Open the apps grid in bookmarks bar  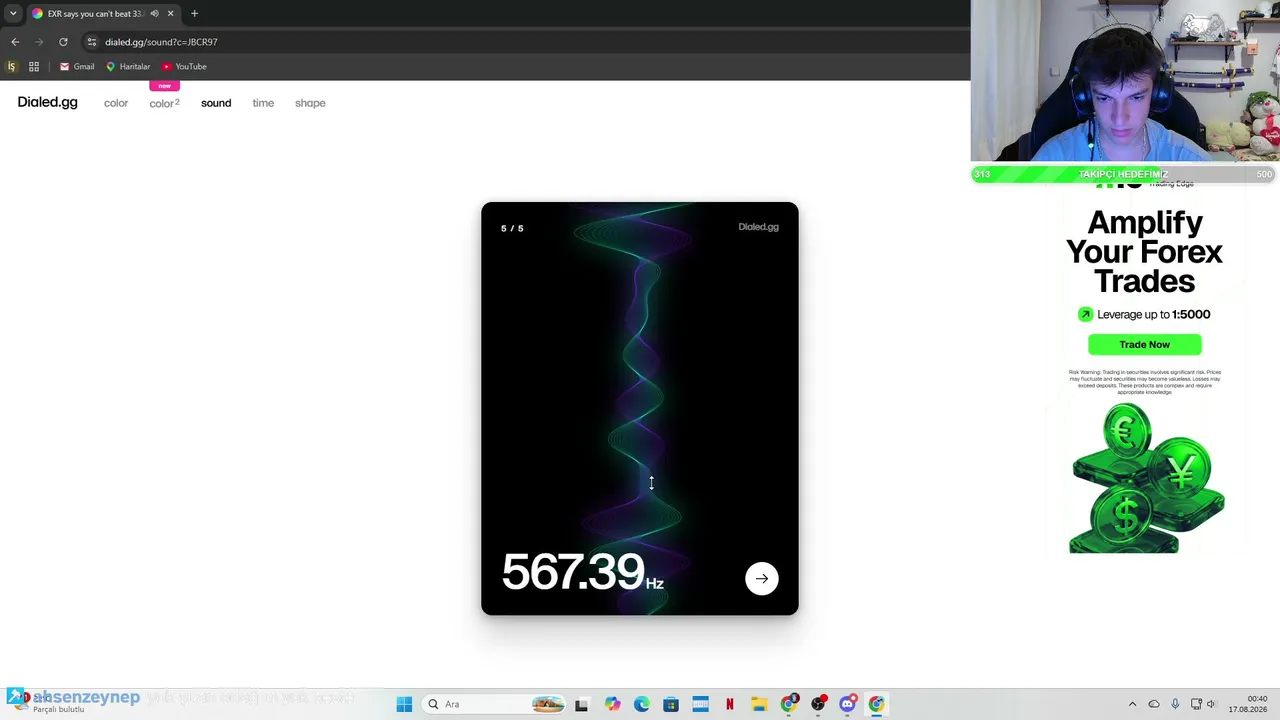pos(34,67)
